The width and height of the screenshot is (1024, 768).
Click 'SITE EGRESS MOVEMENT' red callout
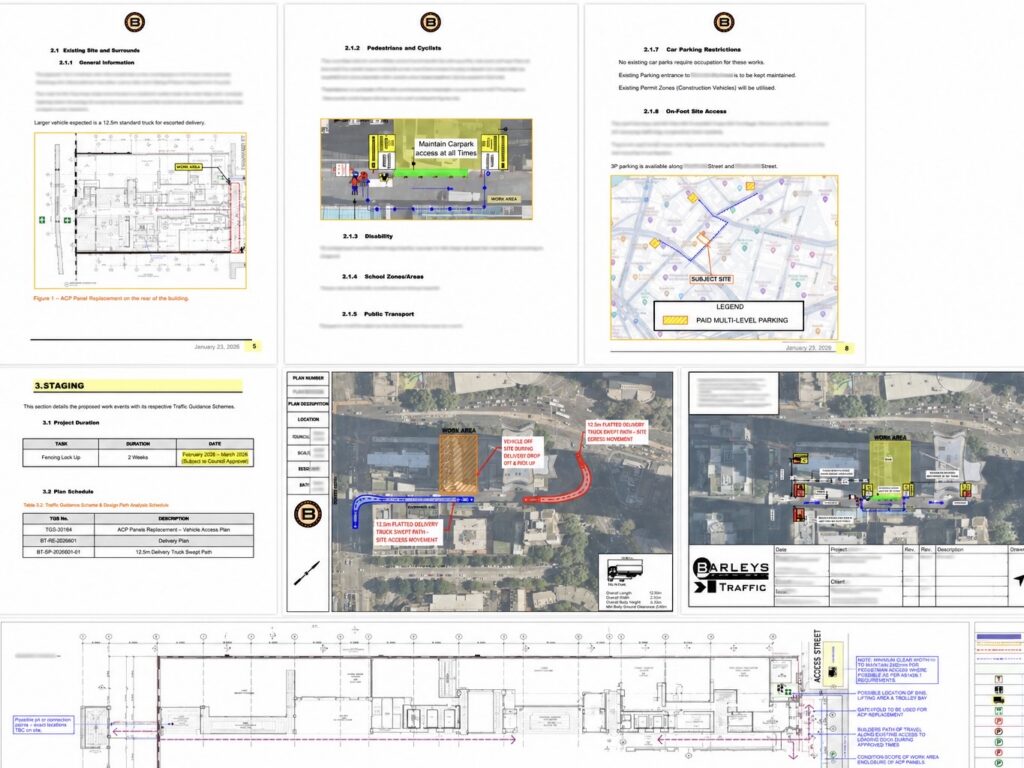click(617, 432)
